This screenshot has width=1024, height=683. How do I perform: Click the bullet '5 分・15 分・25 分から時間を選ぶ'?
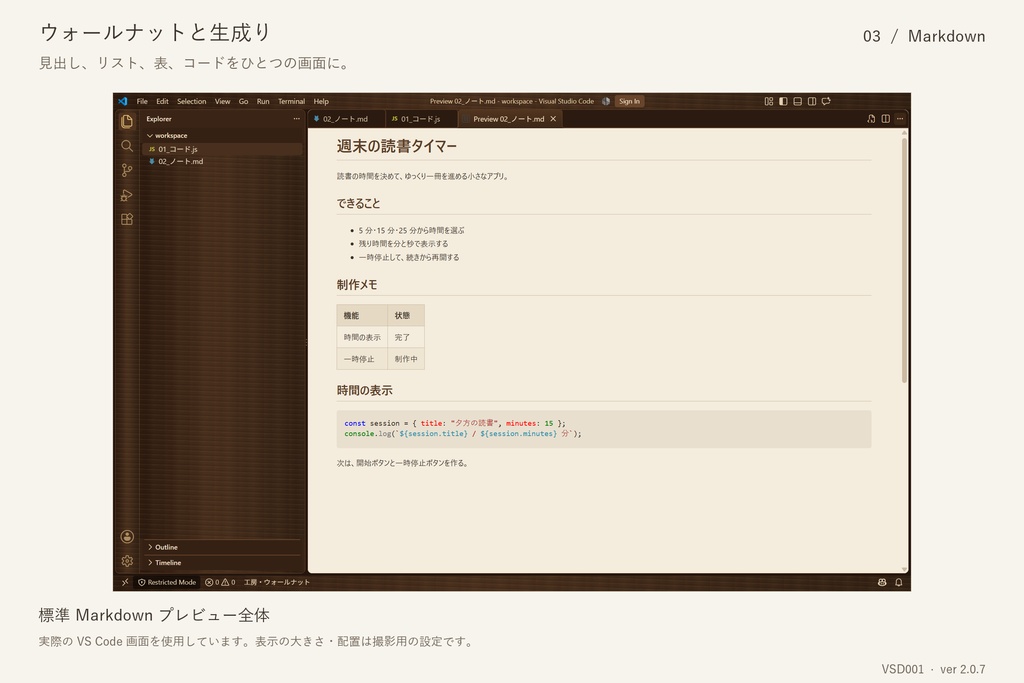(x=411, y=230)
